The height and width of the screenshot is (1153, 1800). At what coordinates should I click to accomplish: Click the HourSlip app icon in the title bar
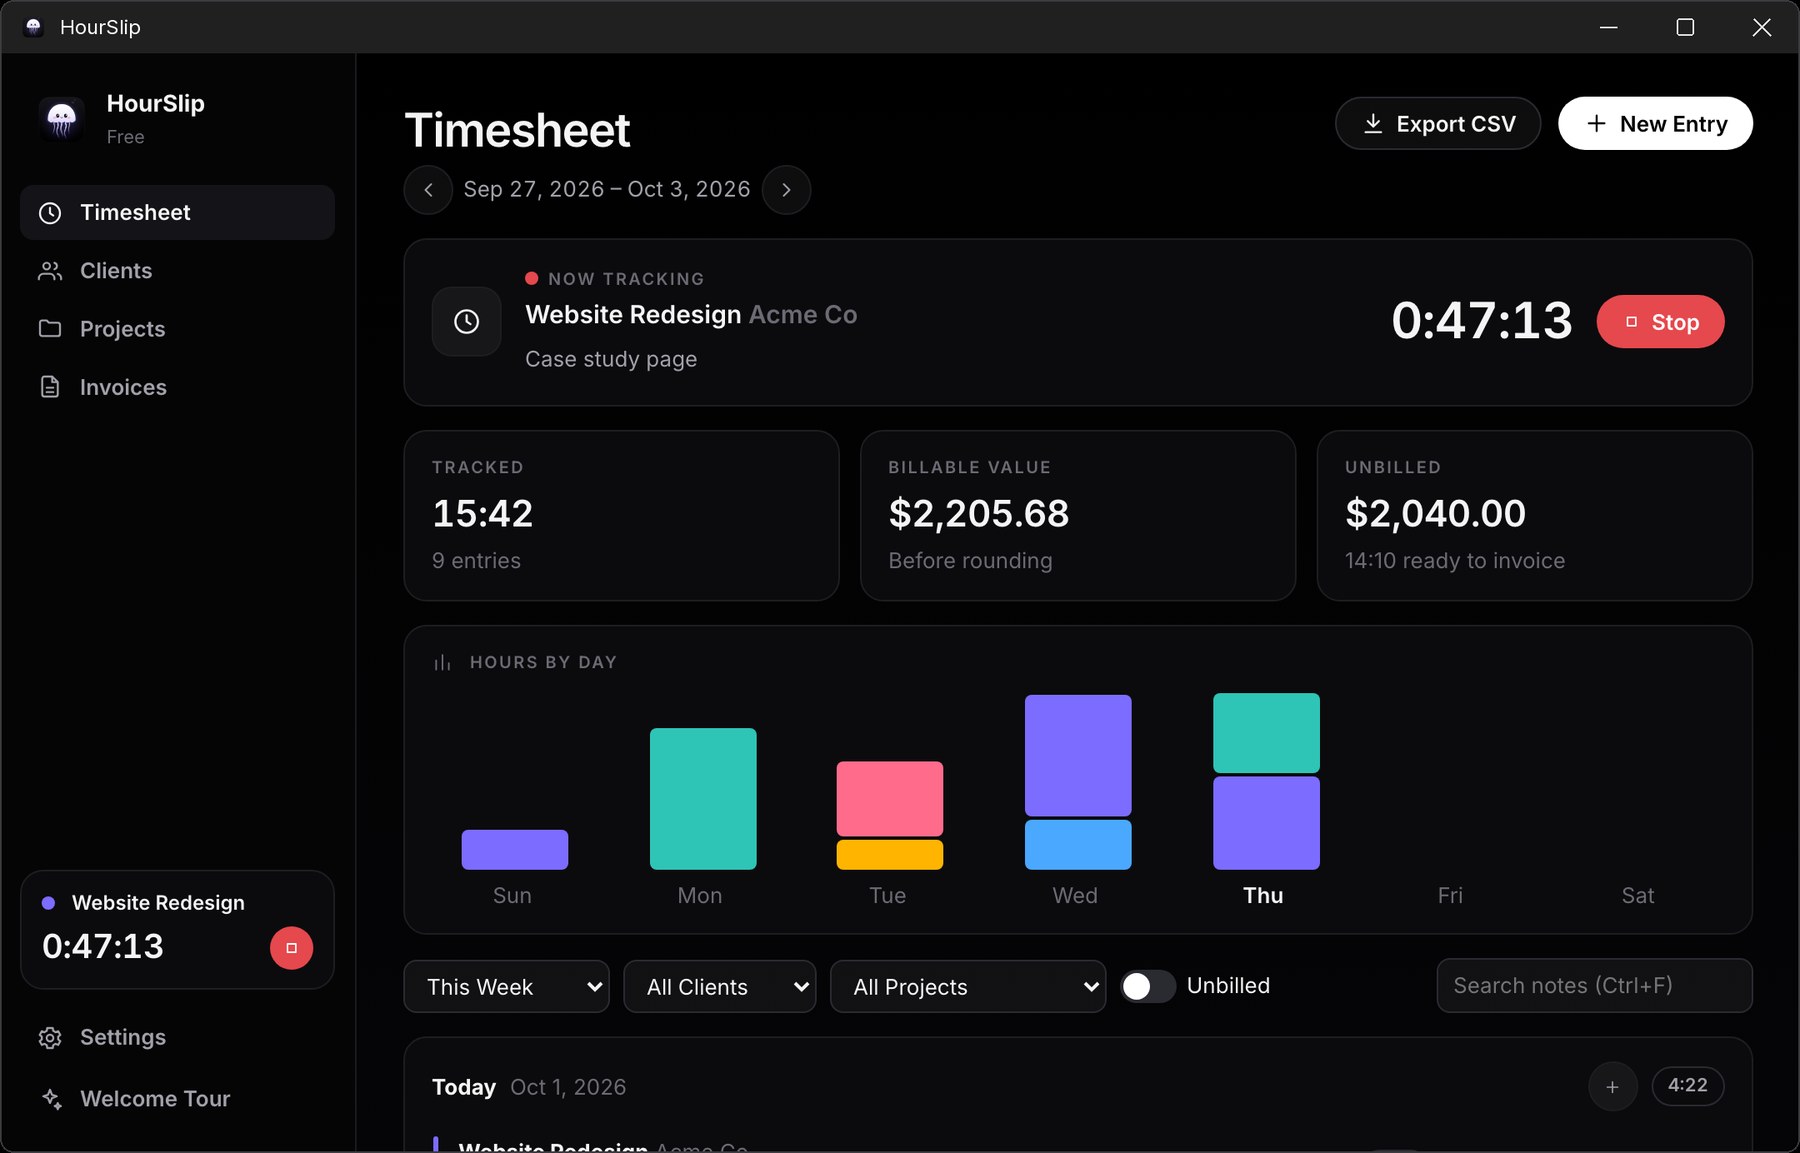pyautogui.click(x=33, y=27)
